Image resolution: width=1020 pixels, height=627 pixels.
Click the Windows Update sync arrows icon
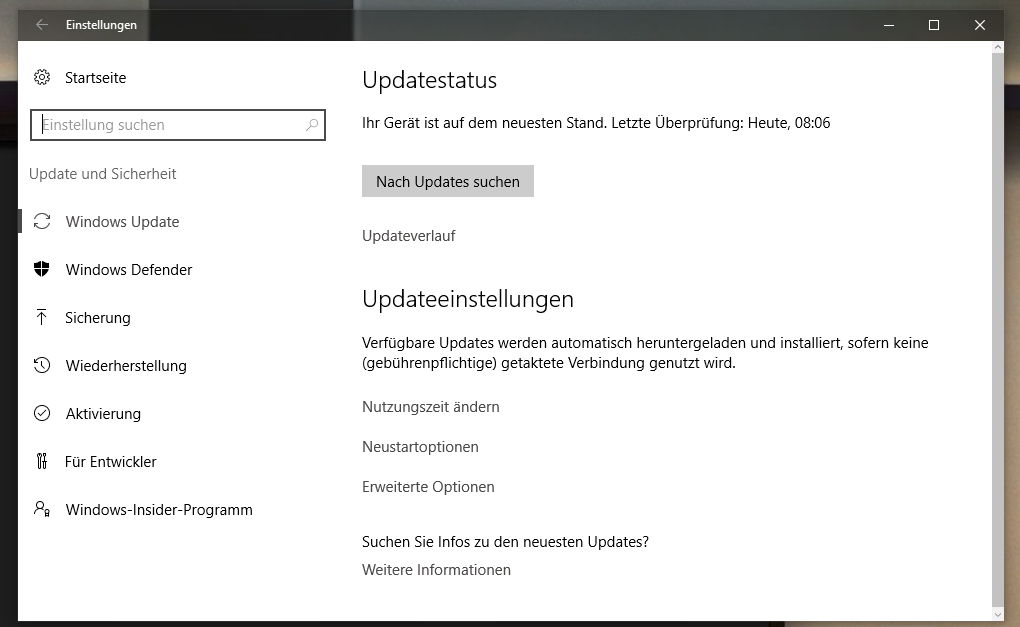coord(42,221)
